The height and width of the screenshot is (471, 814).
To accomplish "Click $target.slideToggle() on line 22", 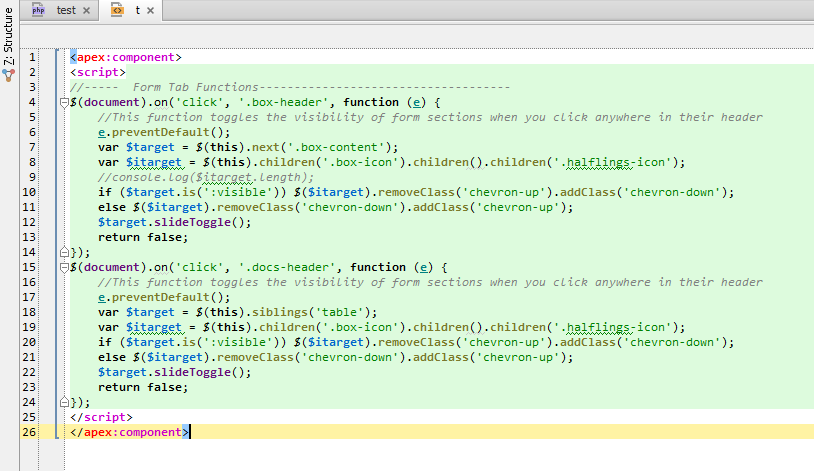I will coord(174,372).
